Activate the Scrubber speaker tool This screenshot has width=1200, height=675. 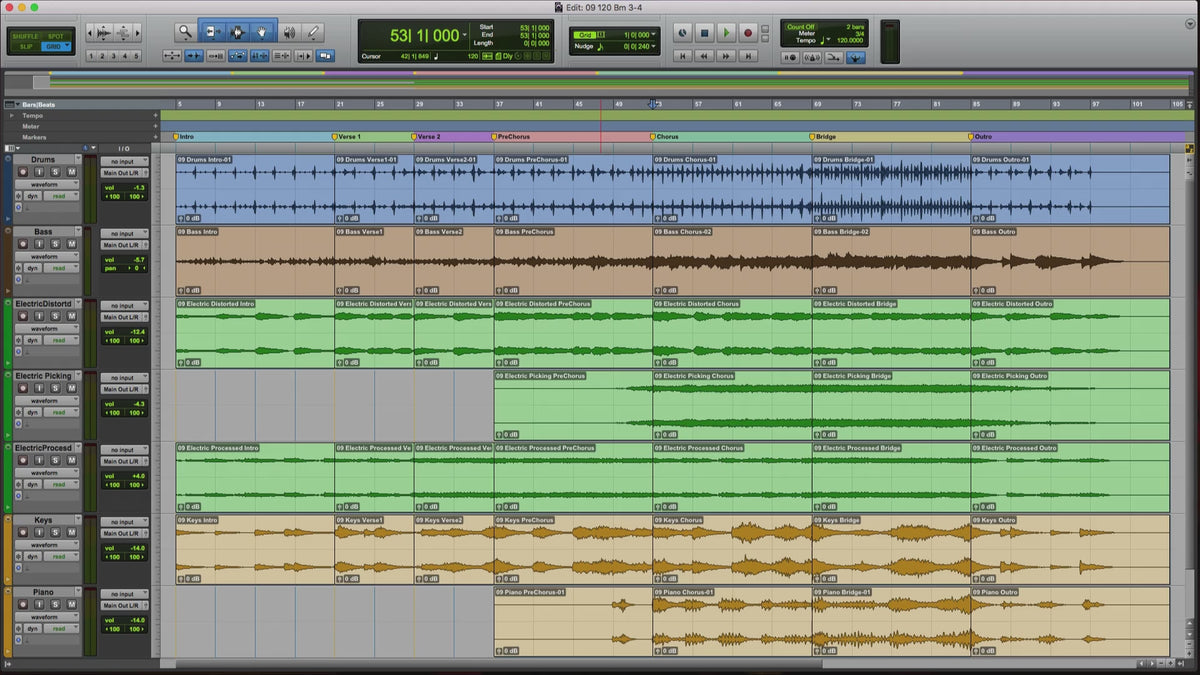(289, 32)
